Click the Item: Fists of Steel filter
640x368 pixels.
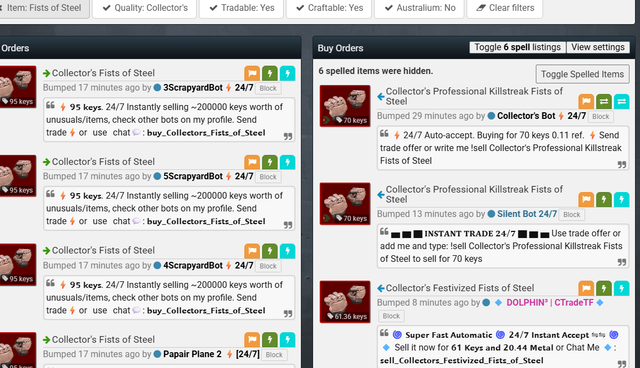coord(43,8)
